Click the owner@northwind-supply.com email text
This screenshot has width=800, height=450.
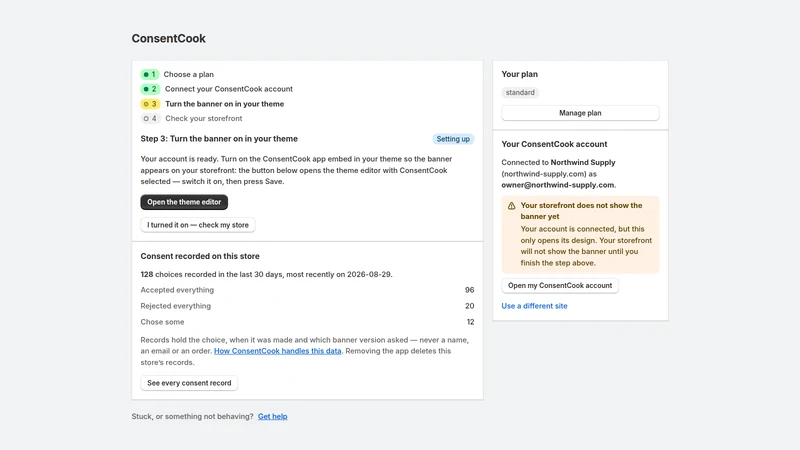(x=558, y=185)
